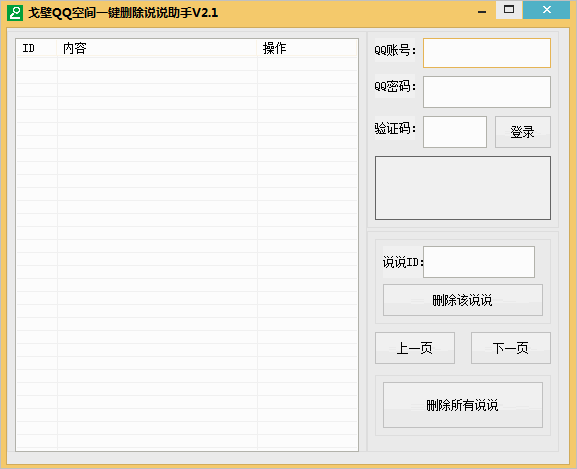
Task: Select the 验证码 text box
Action: pyautogui.click(x=455, y=132)
